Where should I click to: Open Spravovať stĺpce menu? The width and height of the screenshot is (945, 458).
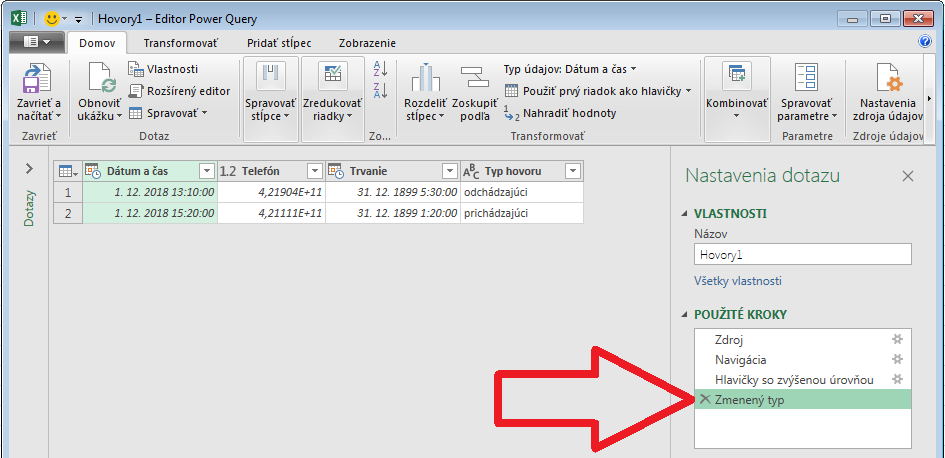[x=269, y=99]
